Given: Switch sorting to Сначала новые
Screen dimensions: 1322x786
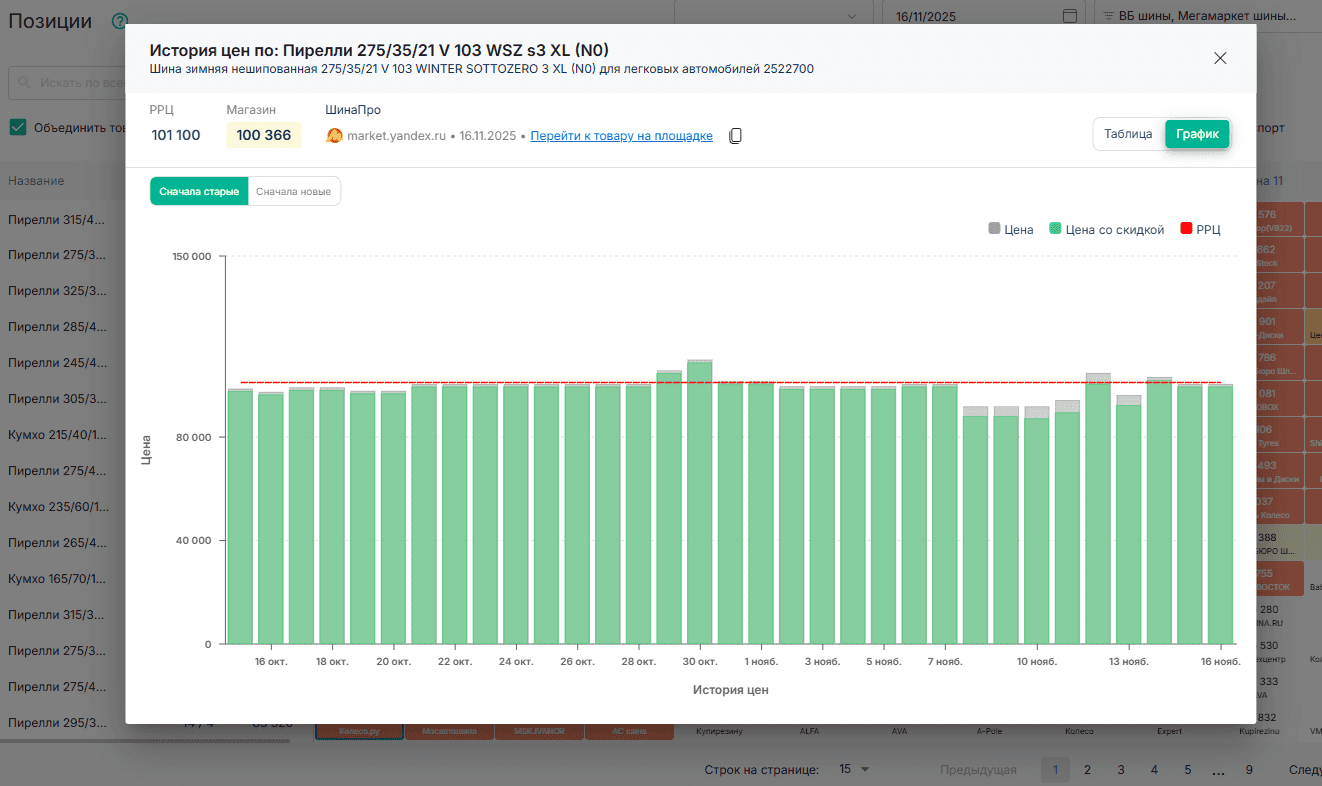Looking at the screenshot, I should coord(293,191).
